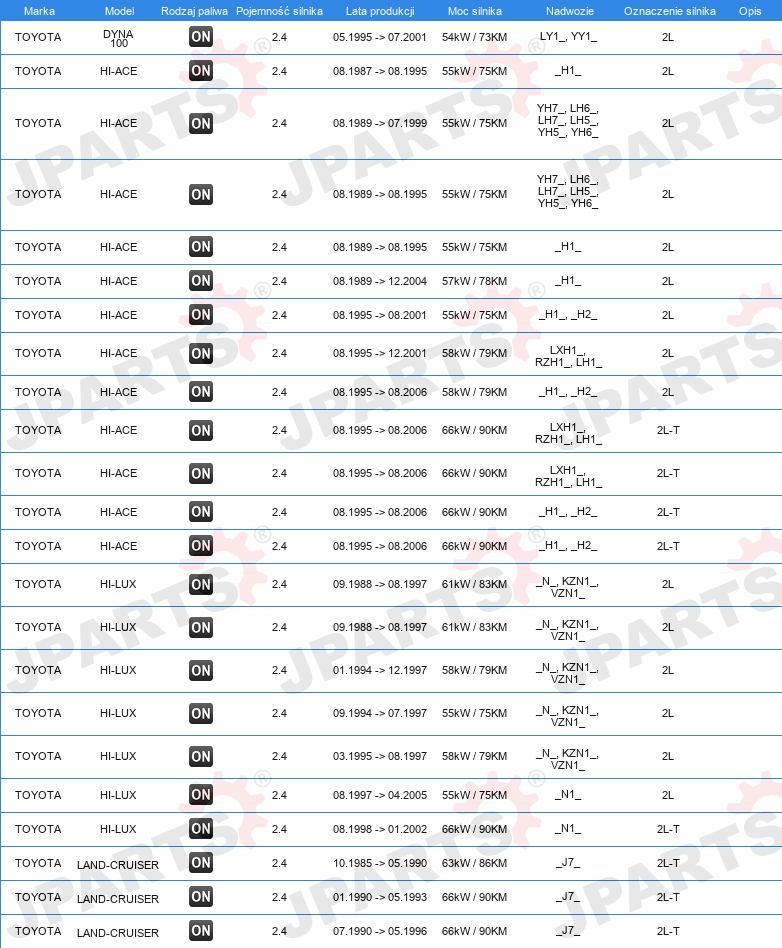Select date range 10.1985 -> 05.1990
The width and height of the screenshot is (782, 948).
coord(380,863)
